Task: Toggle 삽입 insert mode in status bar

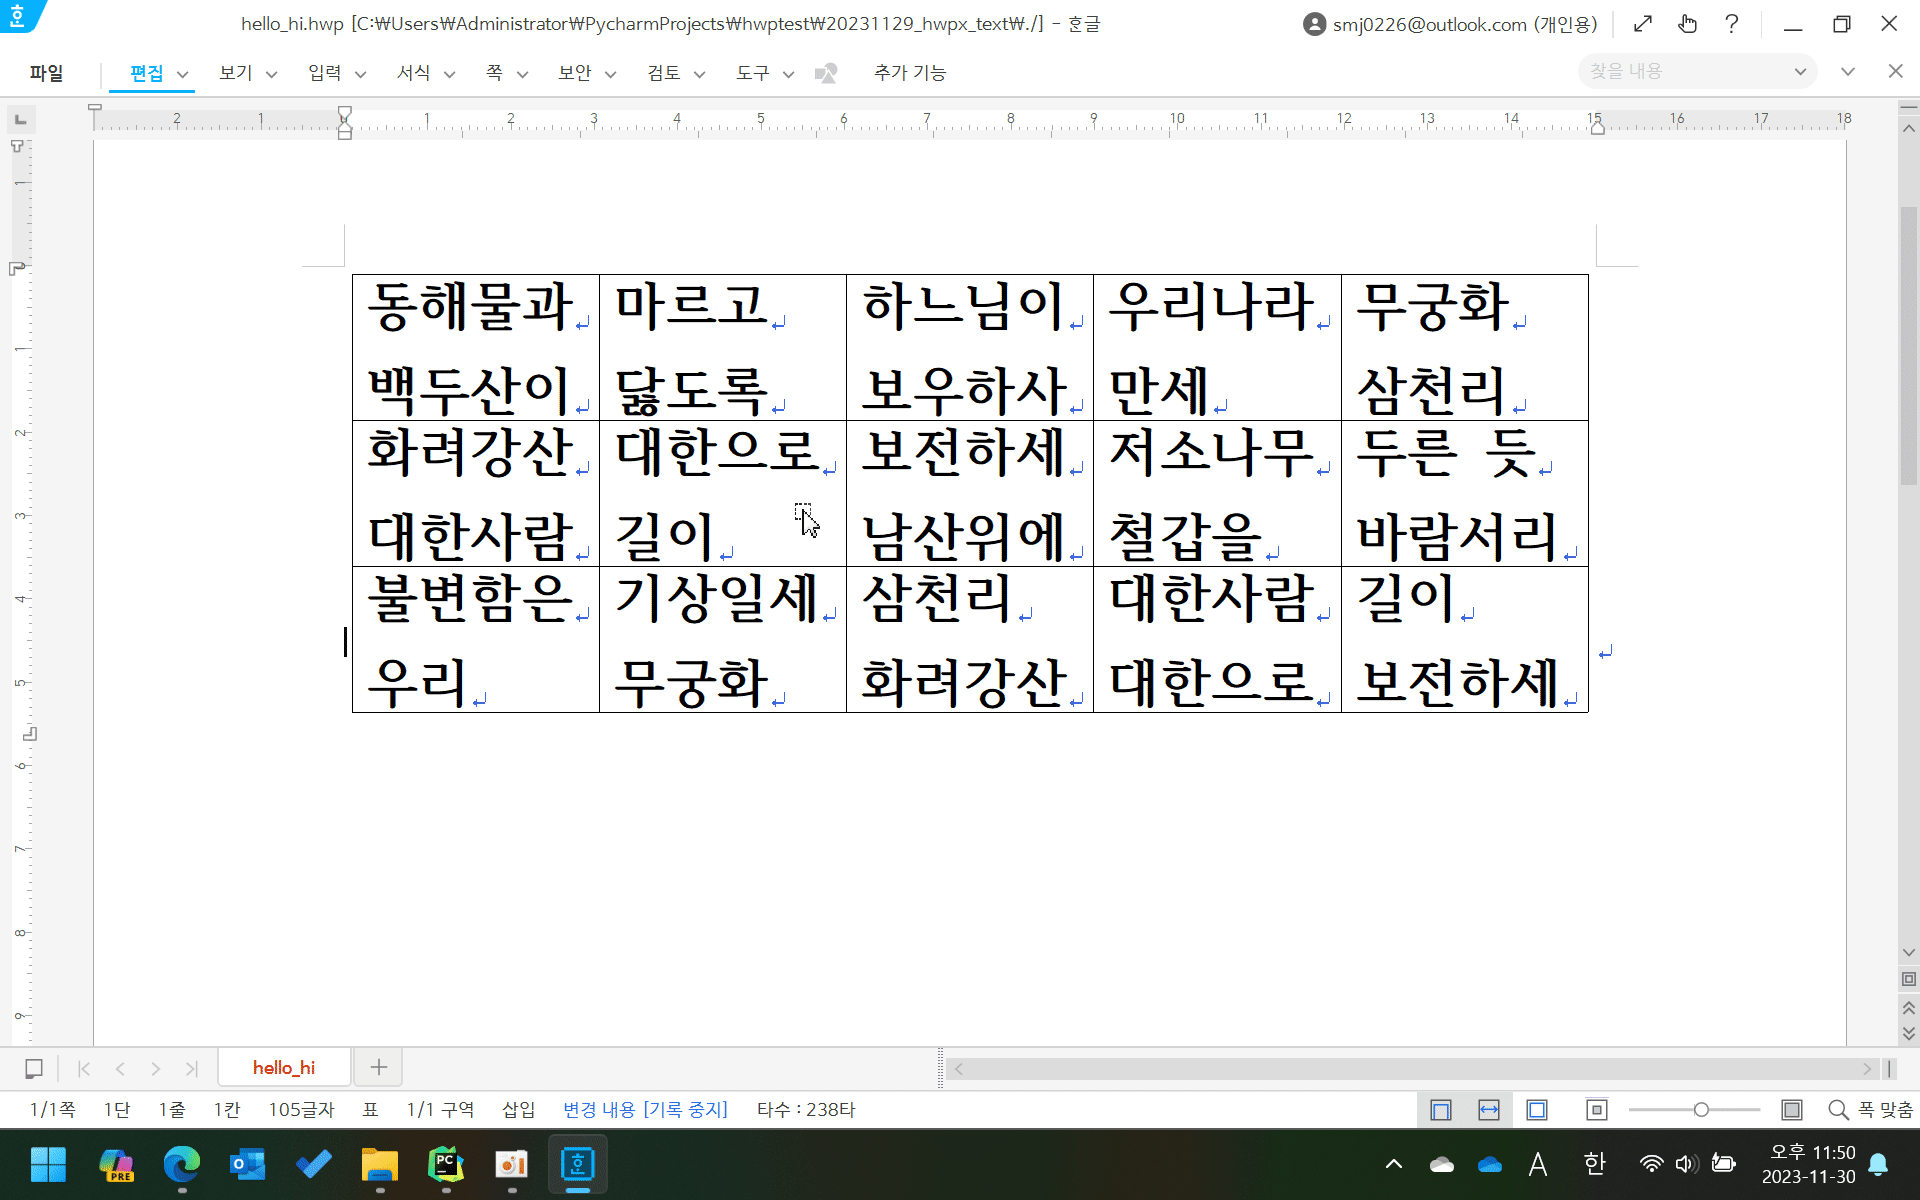Action: pos(518,1110)
